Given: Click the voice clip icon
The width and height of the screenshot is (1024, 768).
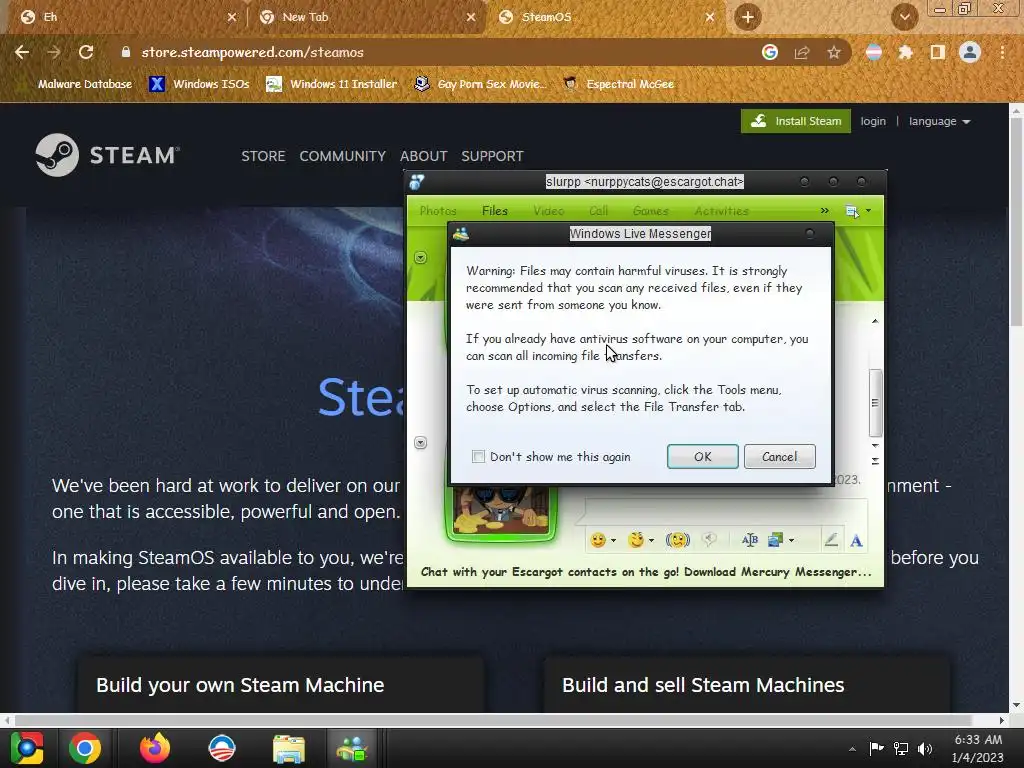Looking at the screenshot, I should (709, 539).
